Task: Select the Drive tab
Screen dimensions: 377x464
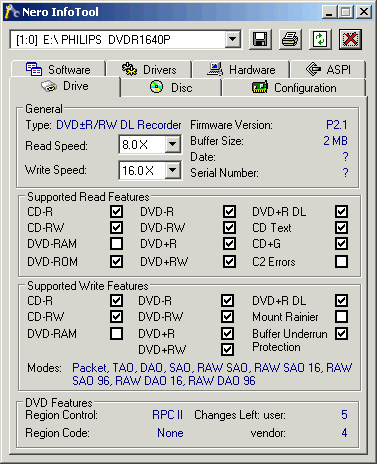Action: pyautogui.click(x=65, y=86)
